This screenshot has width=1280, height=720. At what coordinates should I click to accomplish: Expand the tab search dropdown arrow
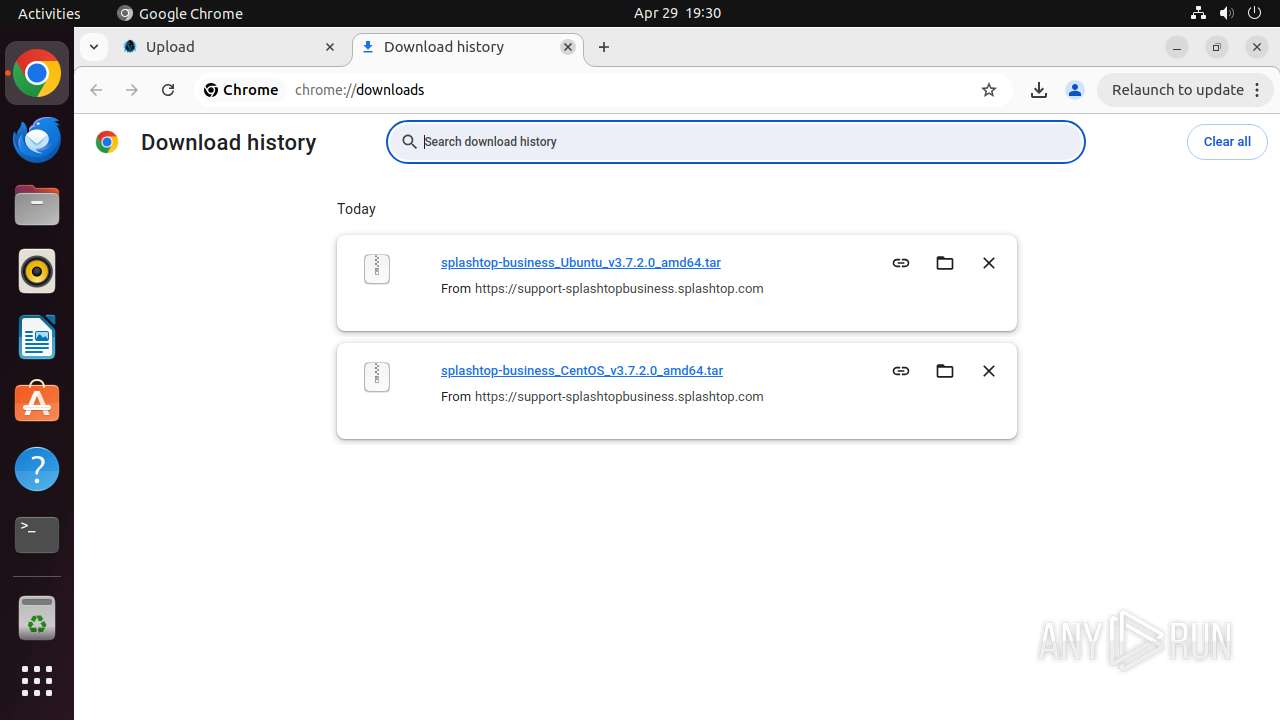tap(93, 47)
